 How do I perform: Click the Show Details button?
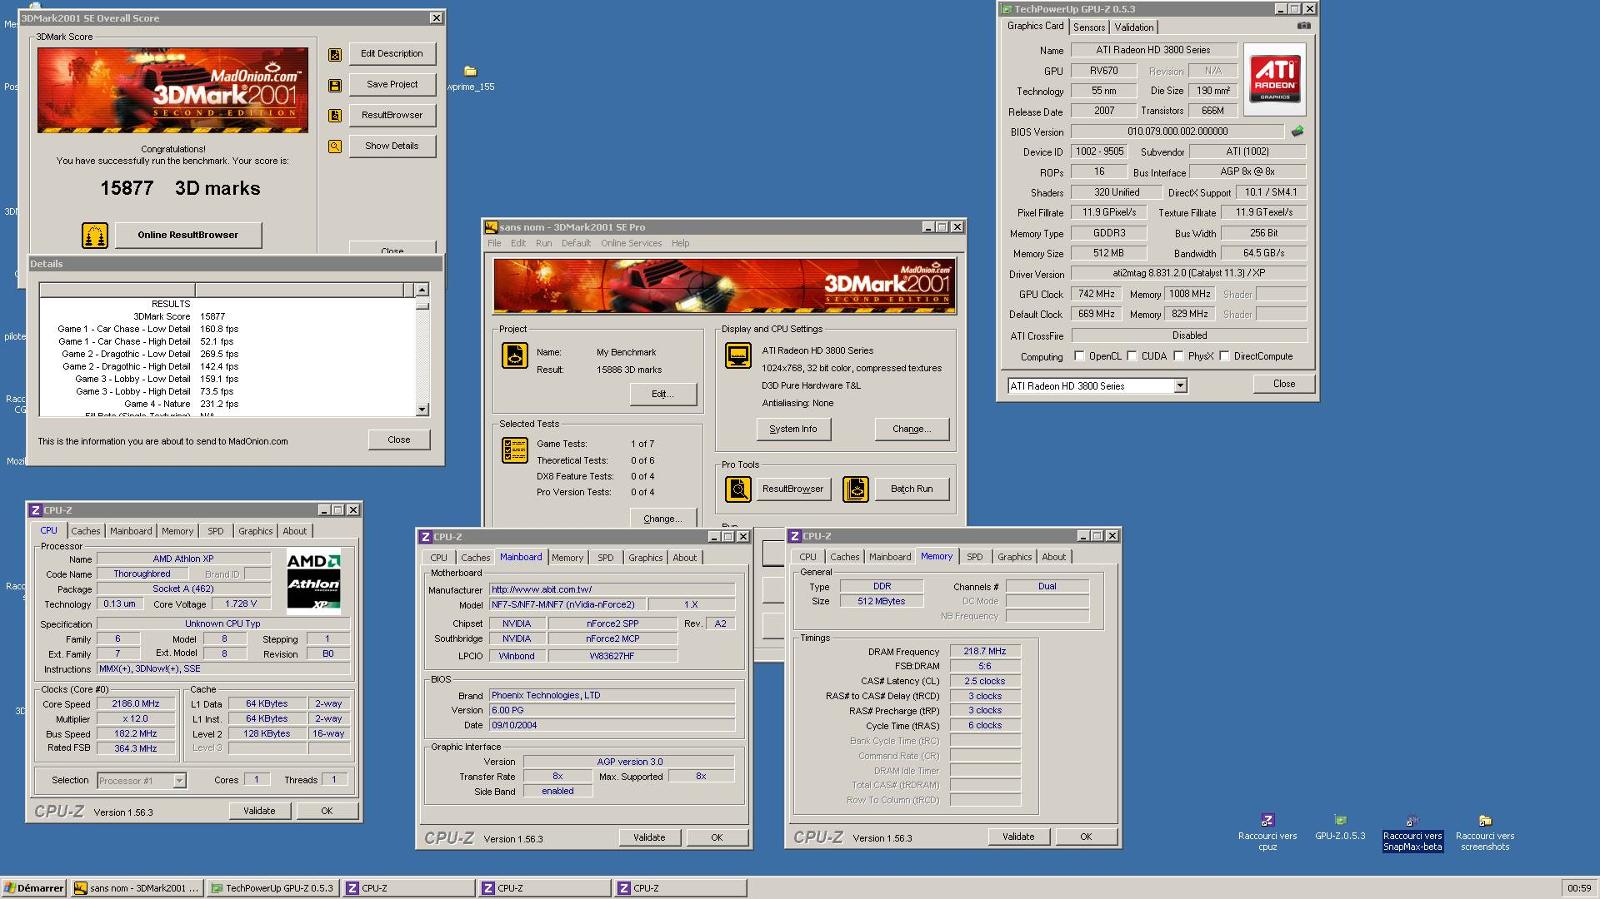(x=392, y=146)
